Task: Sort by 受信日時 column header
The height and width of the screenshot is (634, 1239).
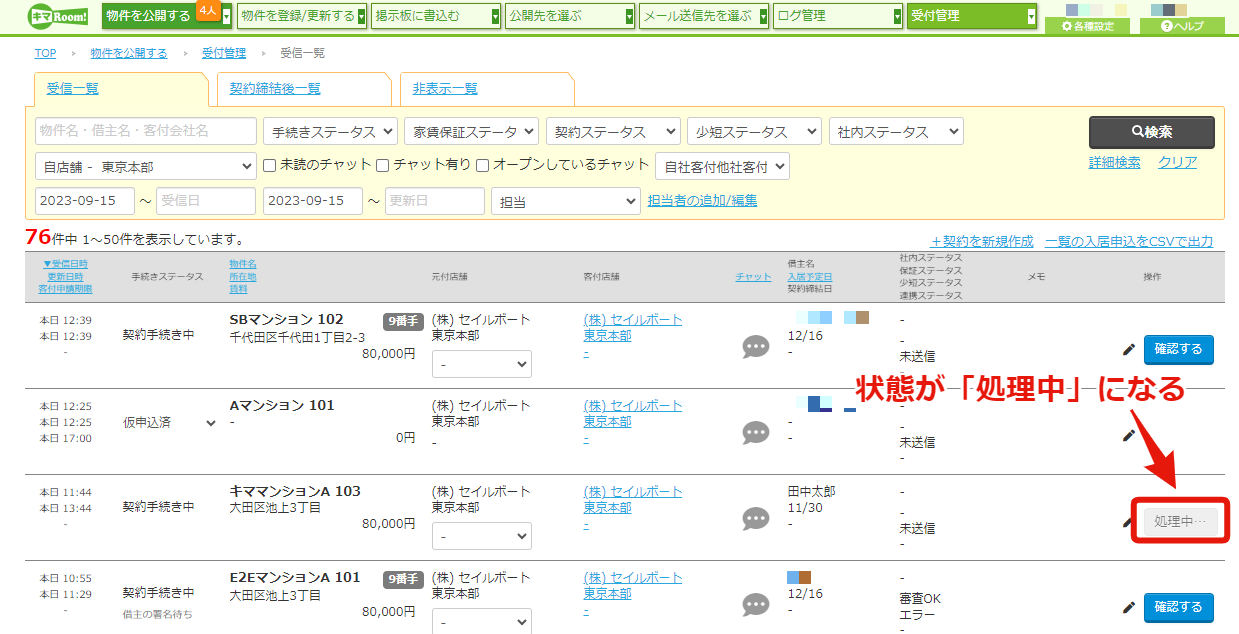Action: (x=65, y=264)
